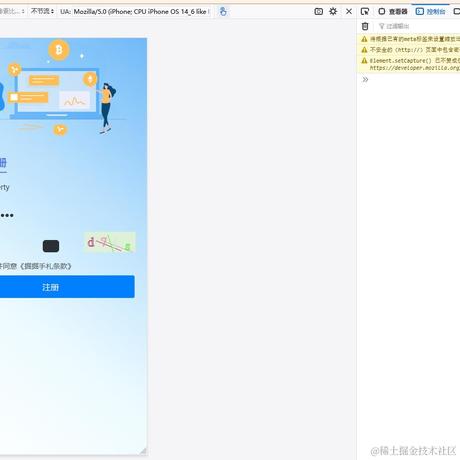Close responsive design mode with X
Screen dimensions: 460x460
tap(349, 11)
